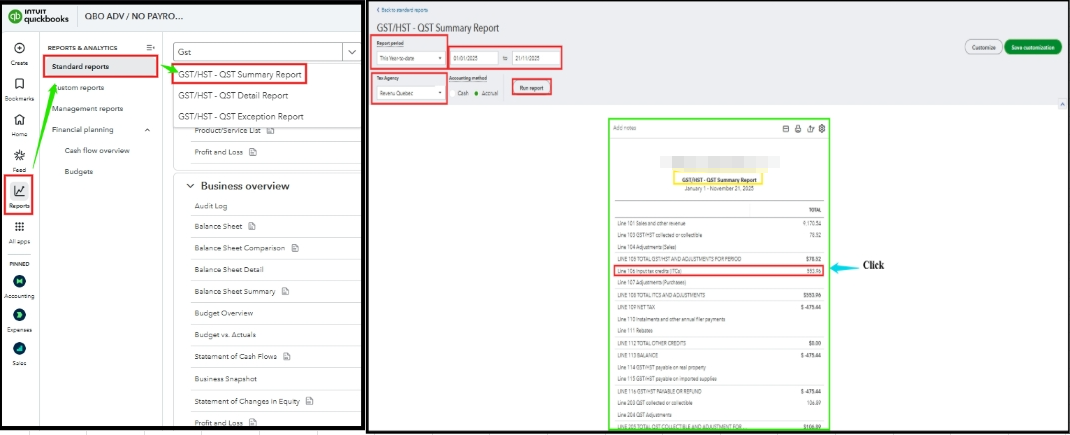Image resolution: width=1070 pixels, height=435 pixels.
Task: Collapse the Business overview section
Action: (x=189, y=186)
